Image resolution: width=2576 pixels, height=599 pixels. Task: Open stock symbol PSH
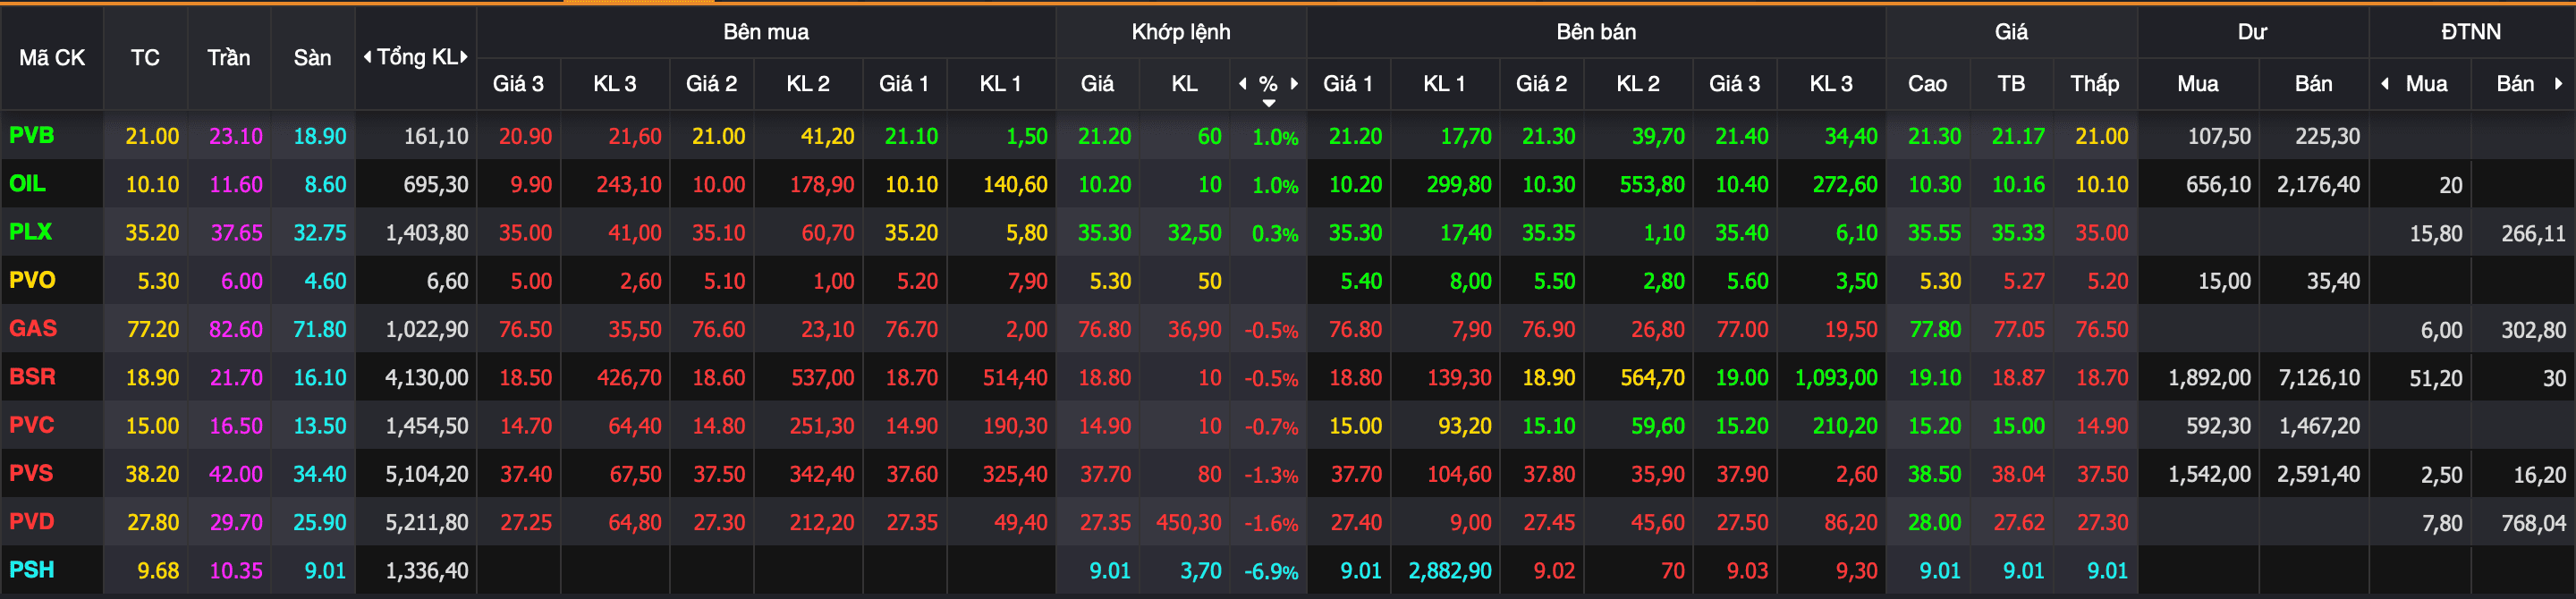(x=31, y=570)
